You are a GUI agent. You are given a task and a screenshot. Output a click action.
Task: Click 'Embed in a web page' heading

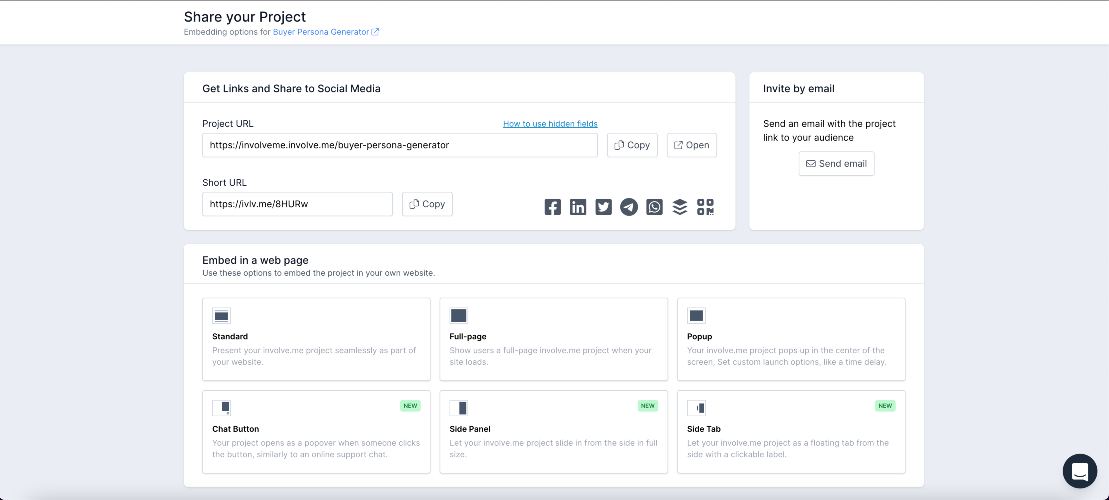coord(255,260)
